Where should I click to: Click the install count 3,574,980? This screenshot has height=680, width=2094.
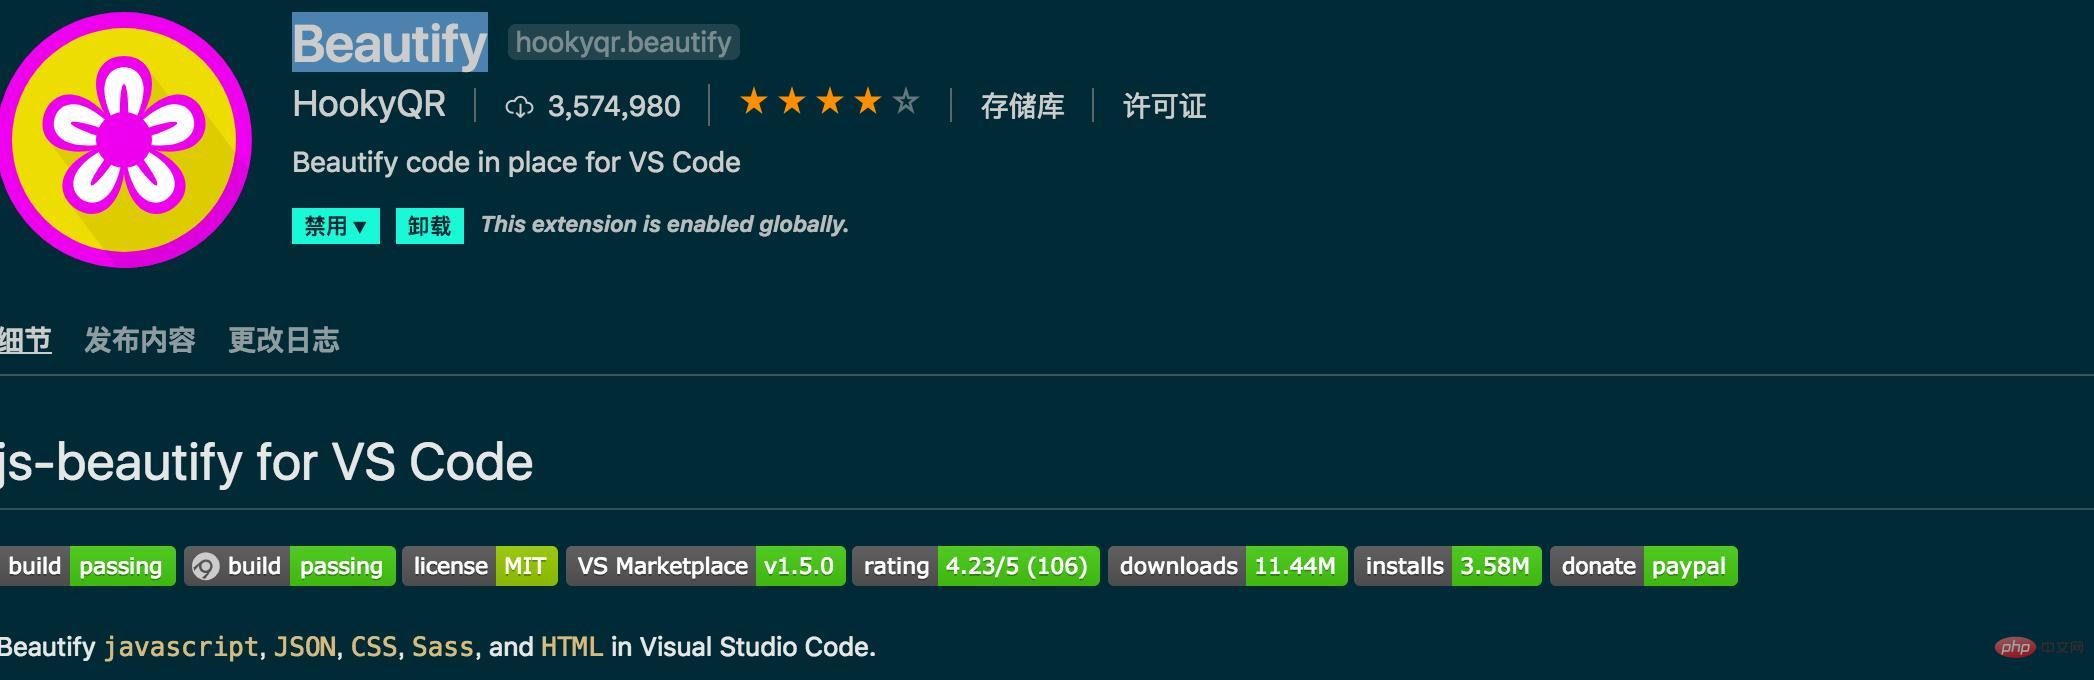[614, 106]
